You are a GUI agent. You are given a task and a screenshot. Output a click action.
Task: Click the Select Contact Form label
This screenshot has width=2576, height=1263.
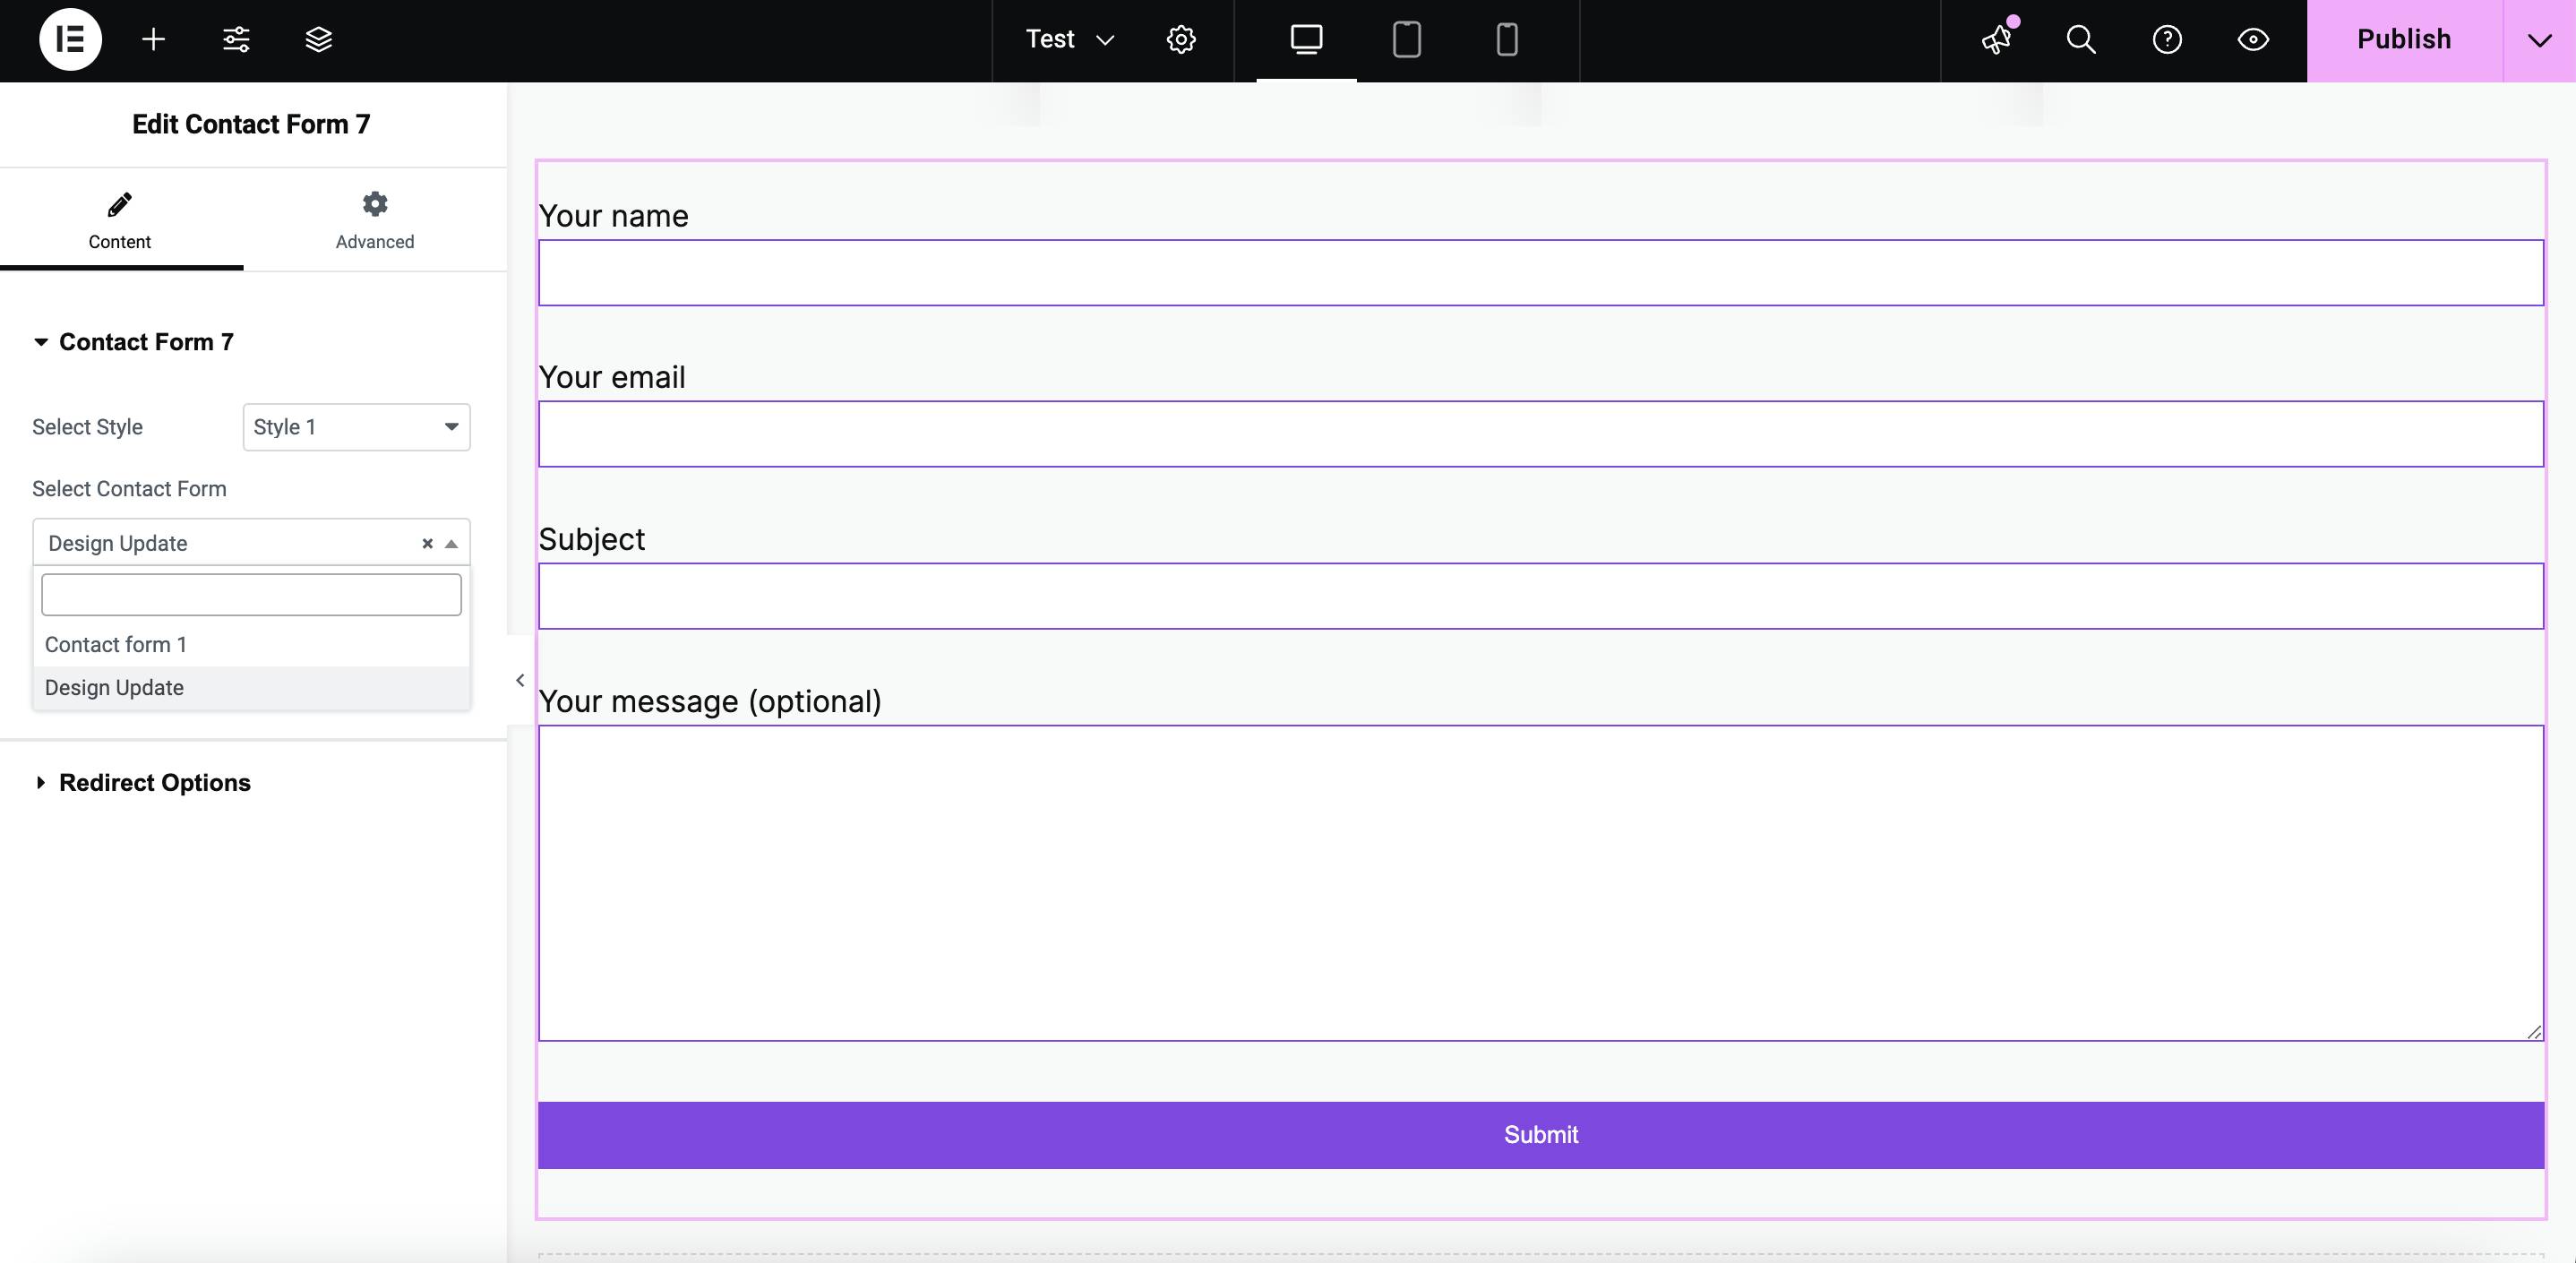[x=129, y=489]
